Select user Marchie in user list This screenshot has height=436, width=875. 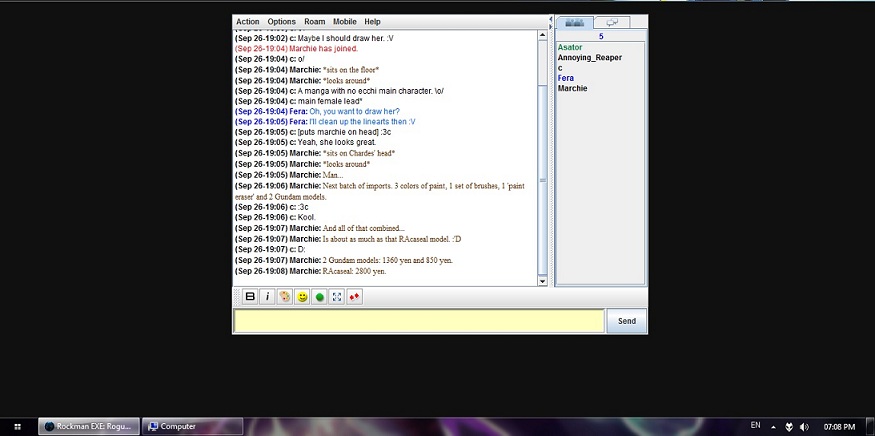click(x=572, y=88)
